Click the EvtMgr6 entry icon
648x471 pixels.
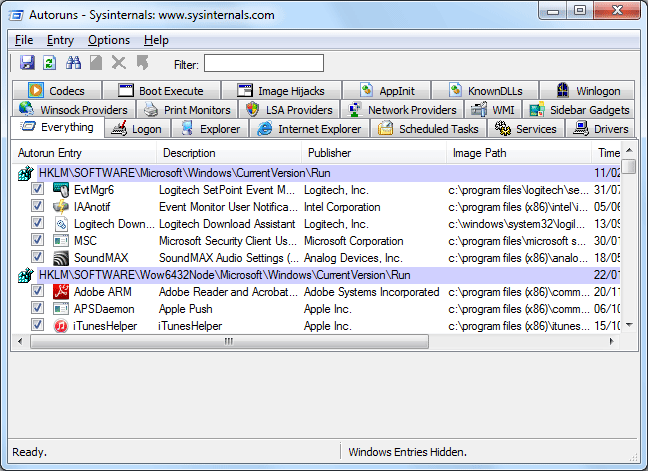point(61,190)
